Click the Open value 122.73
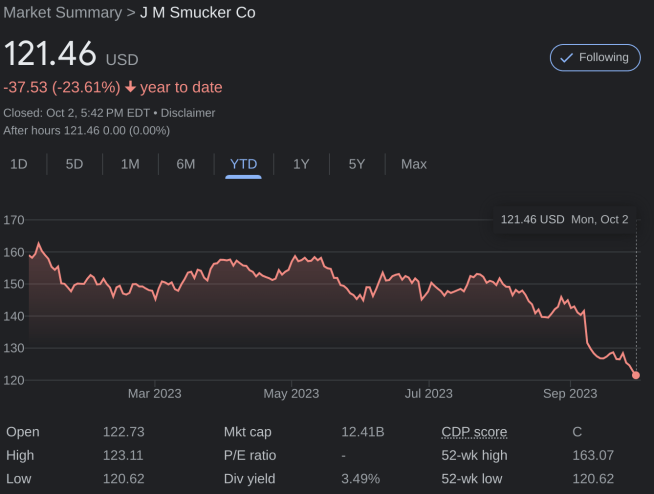Screen dimensions: 654x494 pyautogui.click(x=124, y=432)
